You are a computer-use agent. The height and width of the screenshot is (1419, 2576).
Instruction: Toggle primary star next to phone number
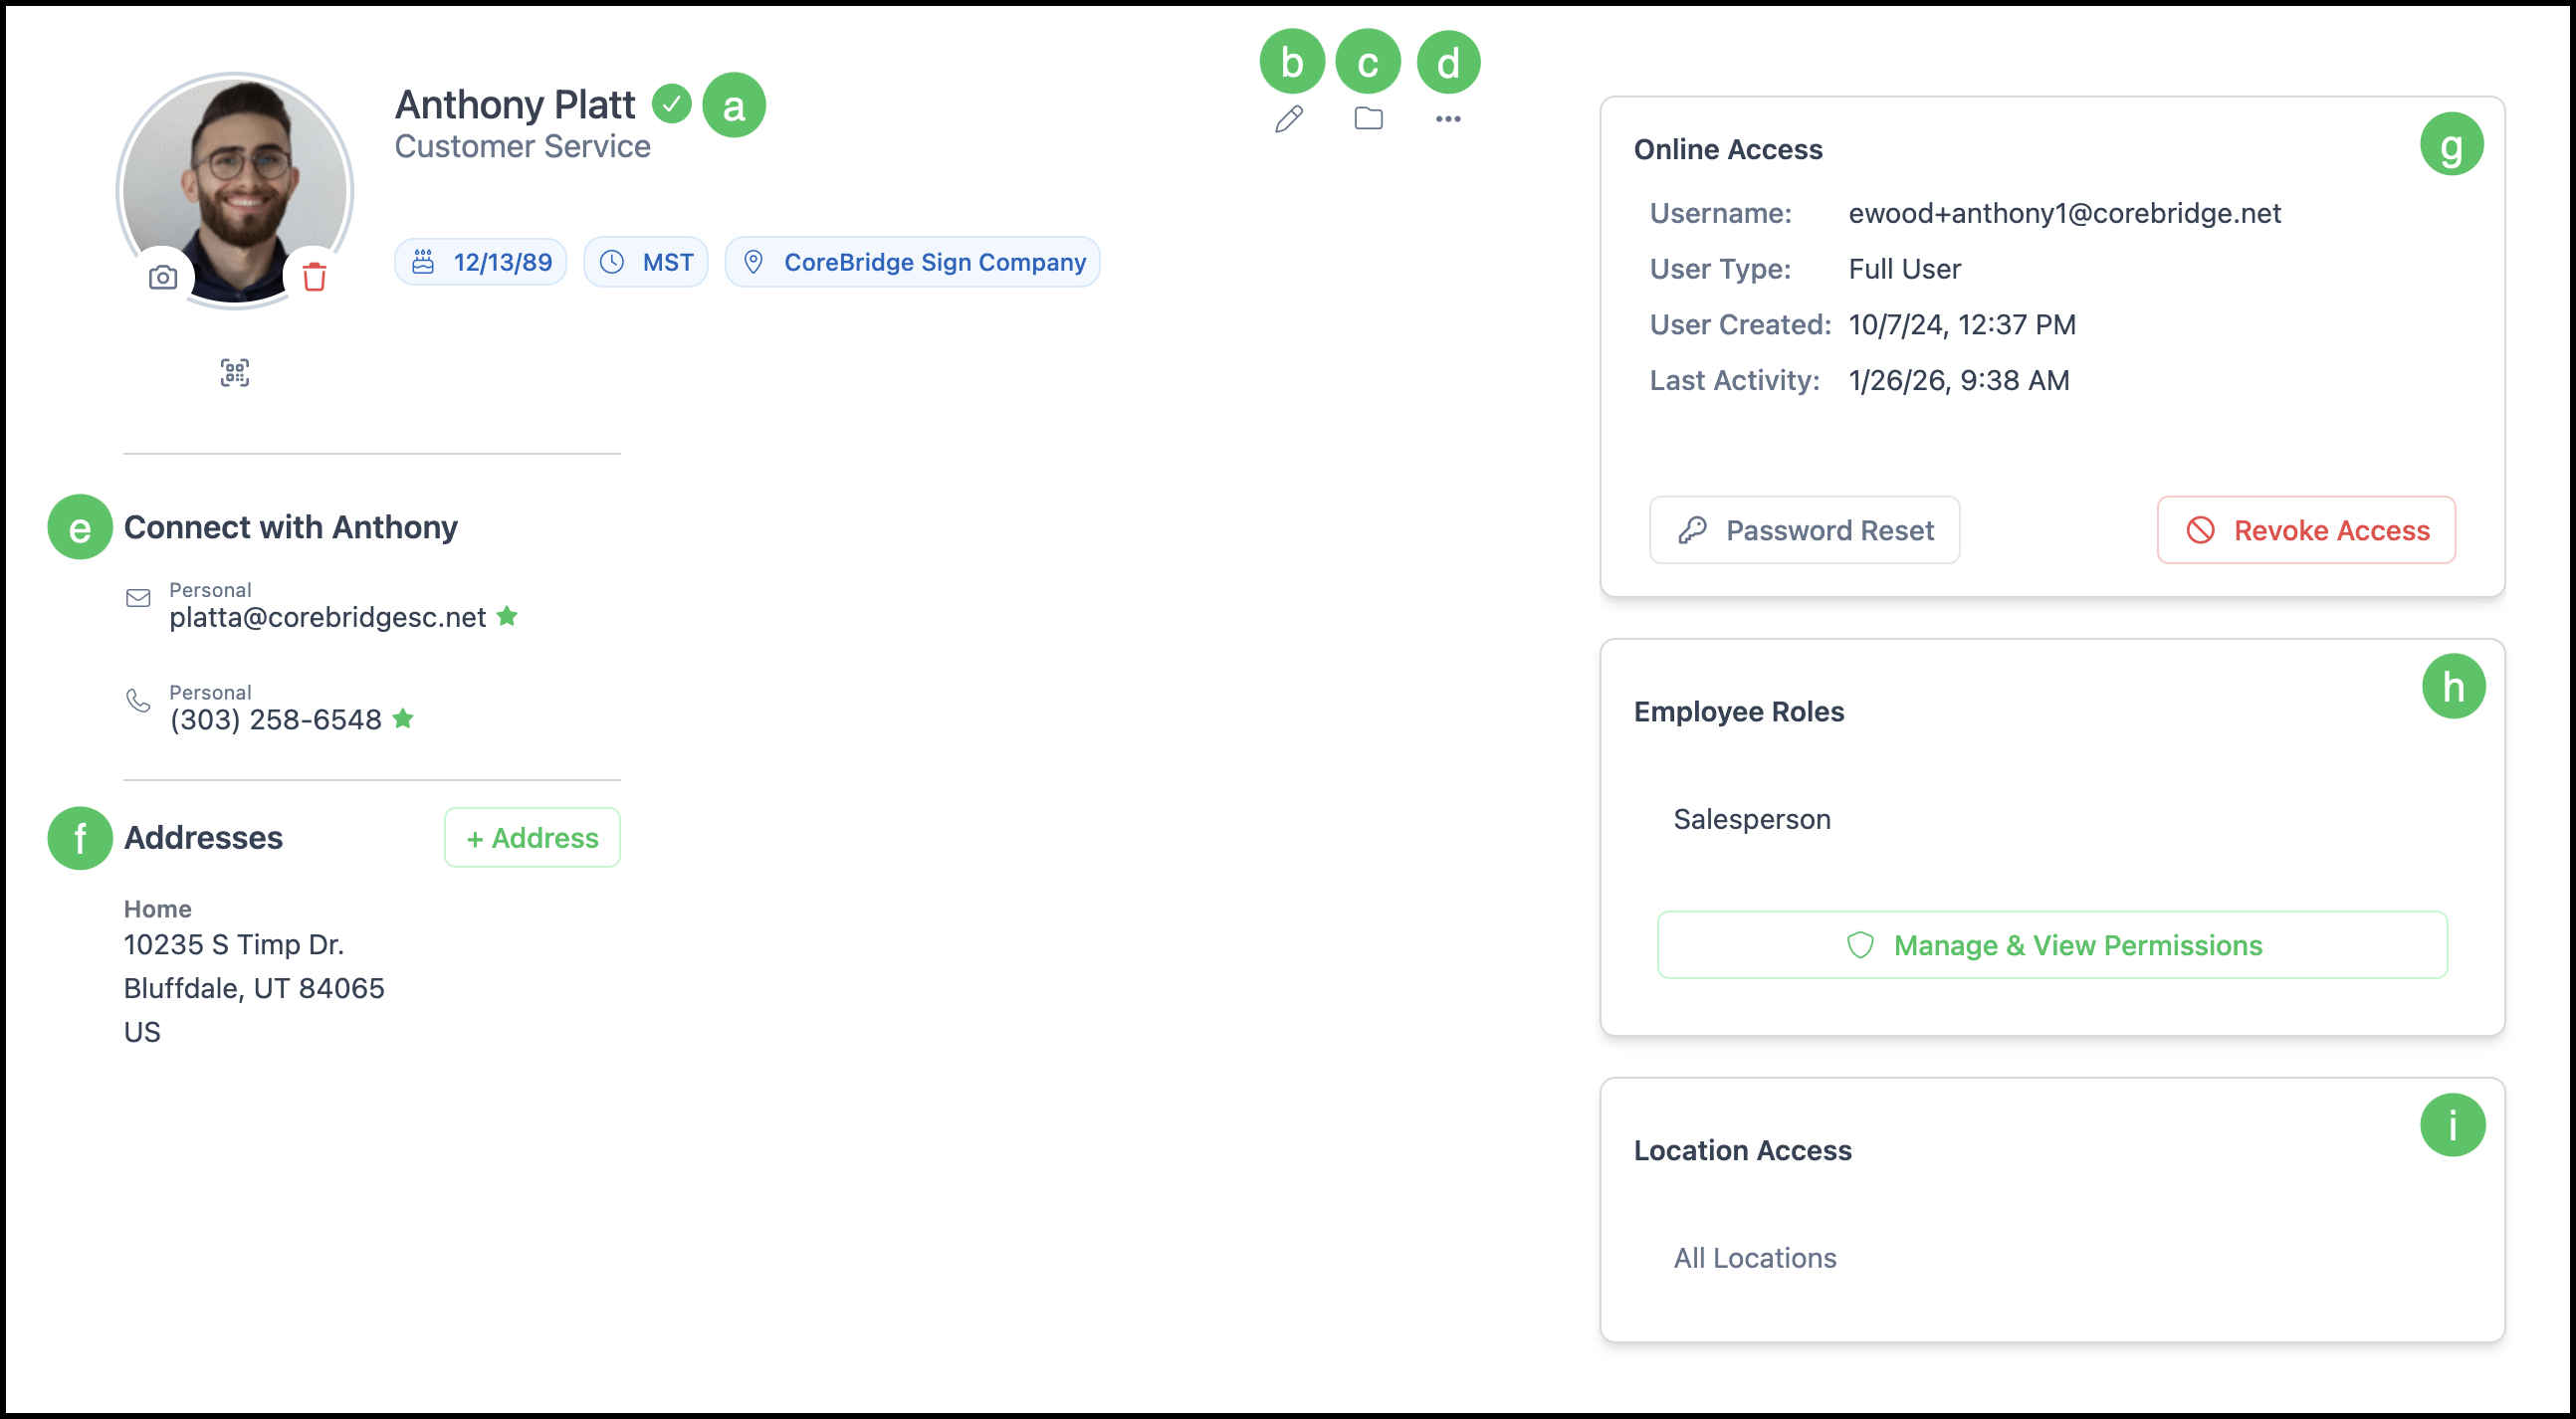tap(403, 718)
